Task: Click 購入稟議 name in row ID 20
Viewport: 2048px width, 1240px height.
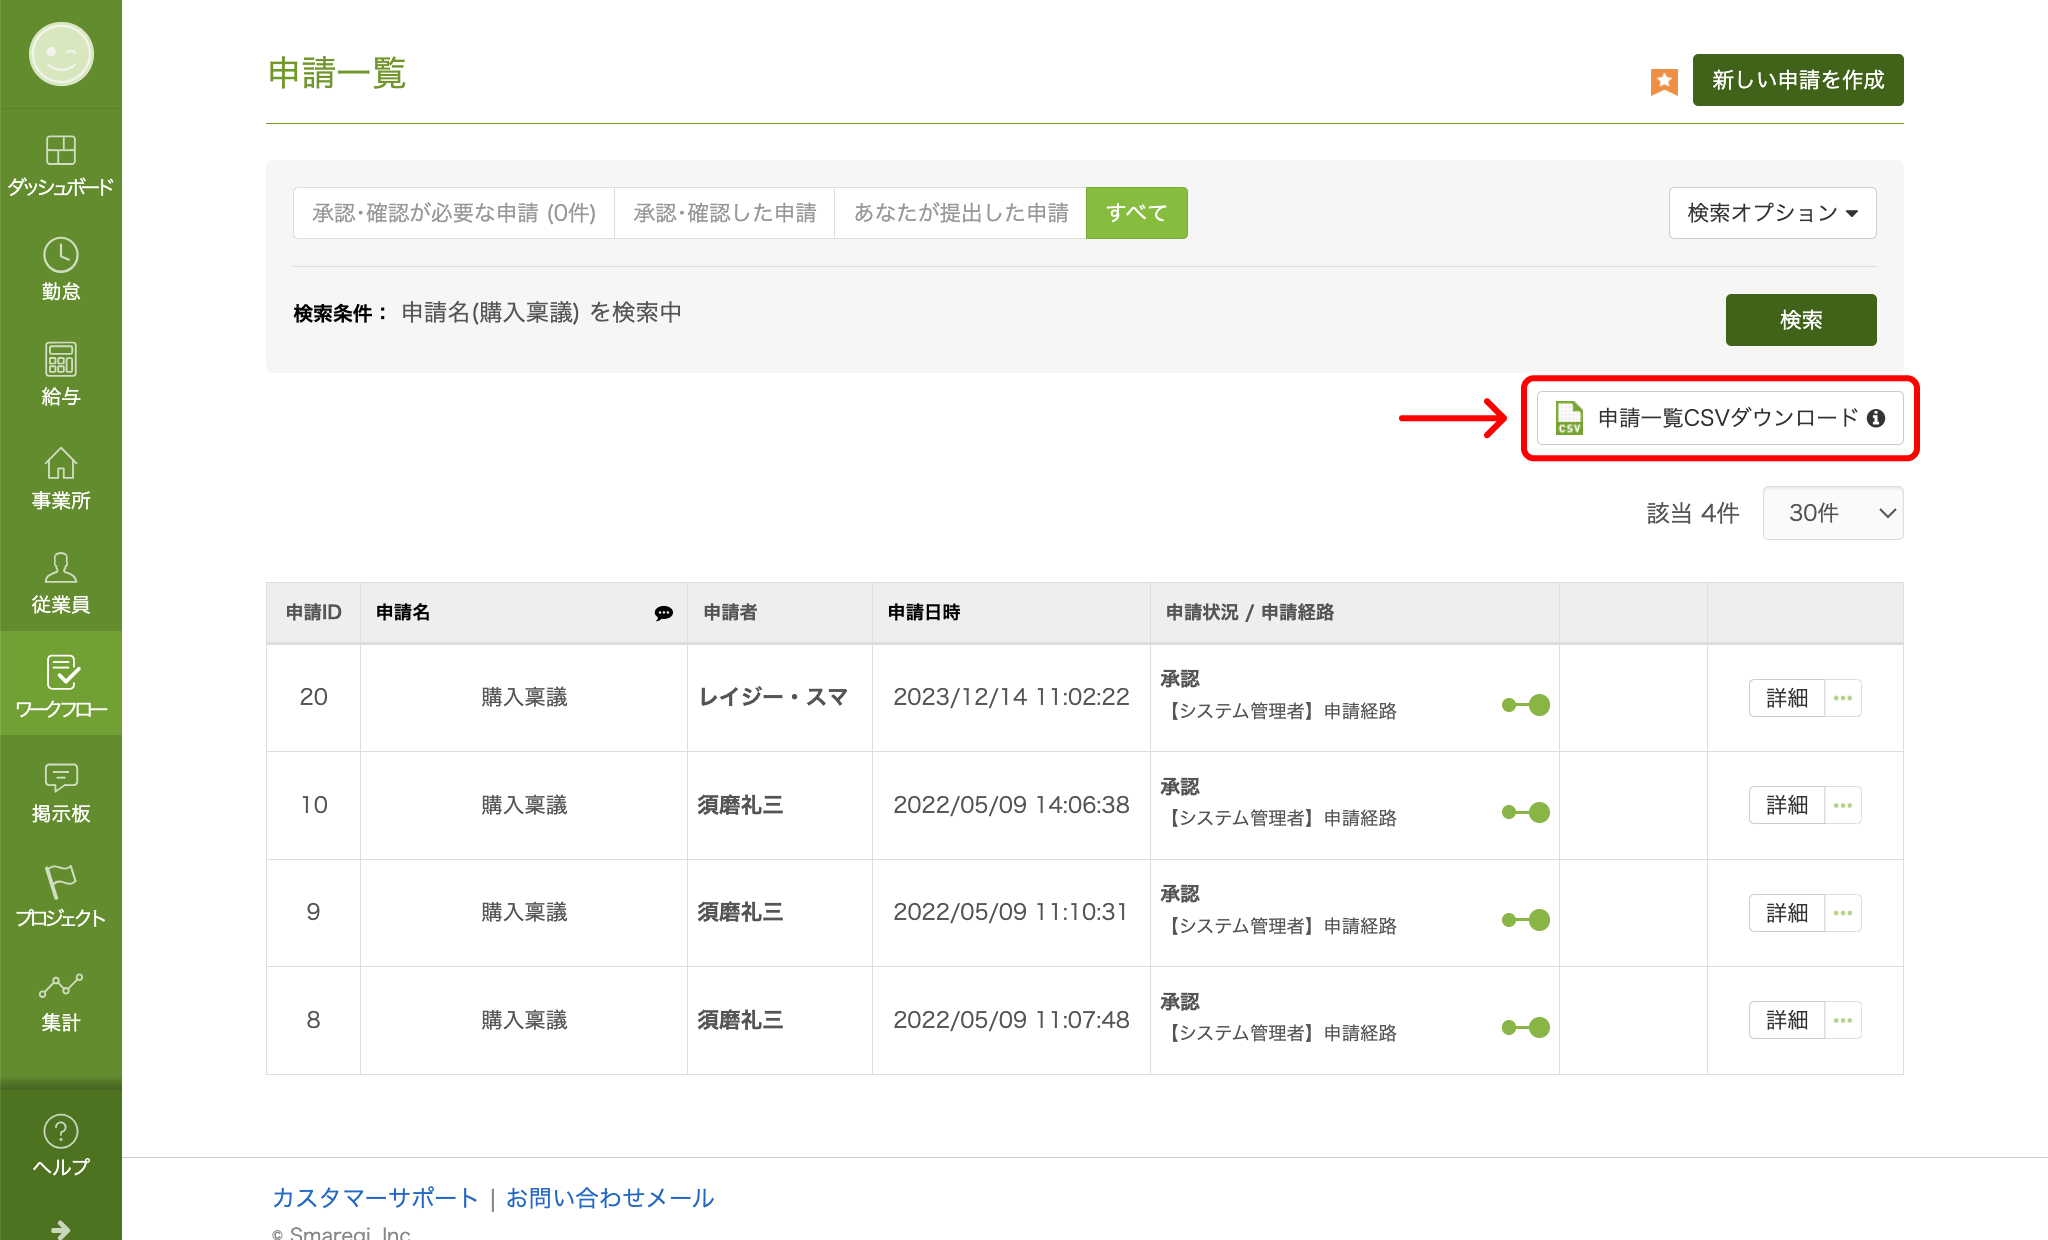Action: [524, 697]
